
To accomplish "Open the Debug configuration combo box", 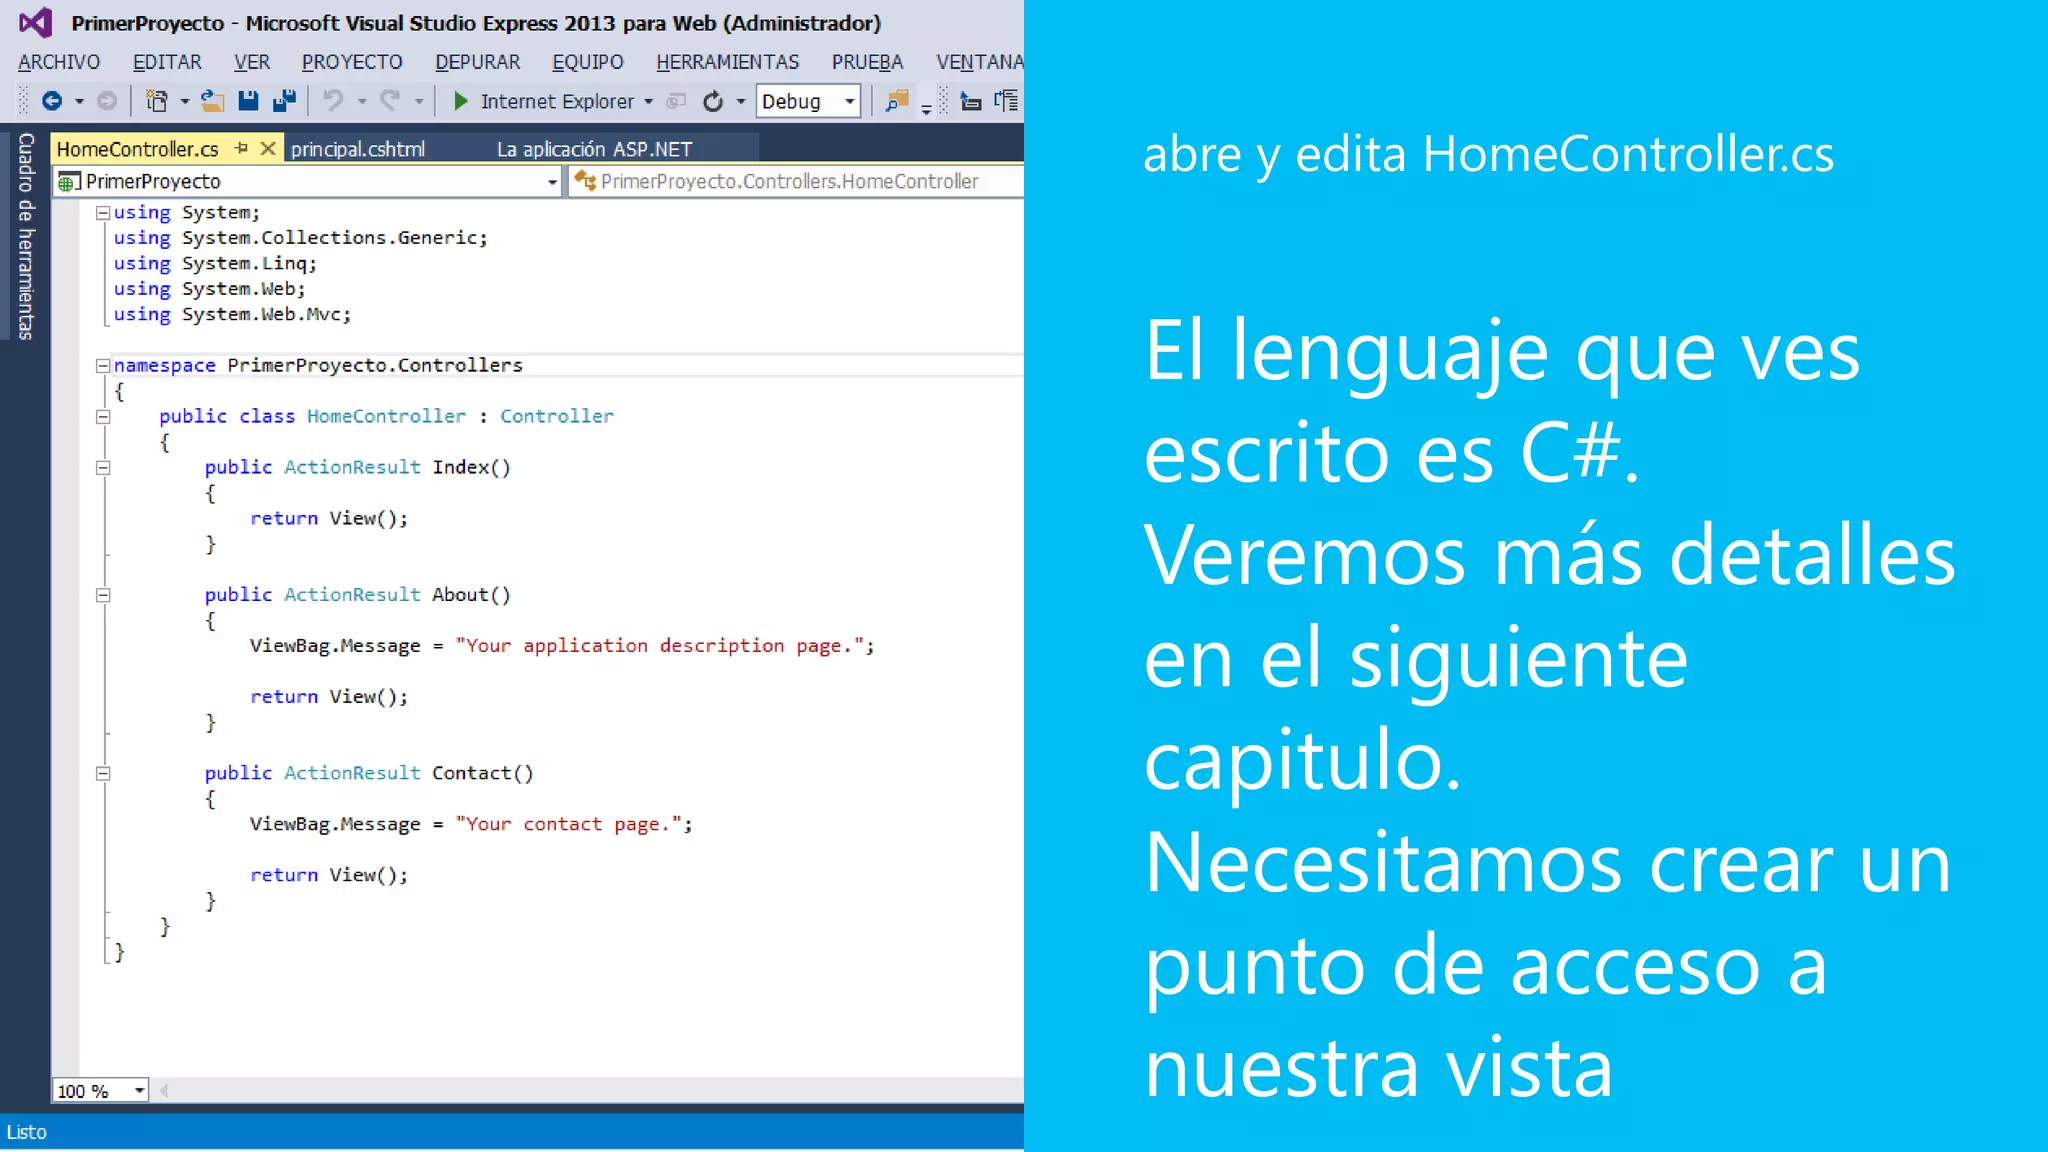I will pyautogui.click(x=808, y=101).
